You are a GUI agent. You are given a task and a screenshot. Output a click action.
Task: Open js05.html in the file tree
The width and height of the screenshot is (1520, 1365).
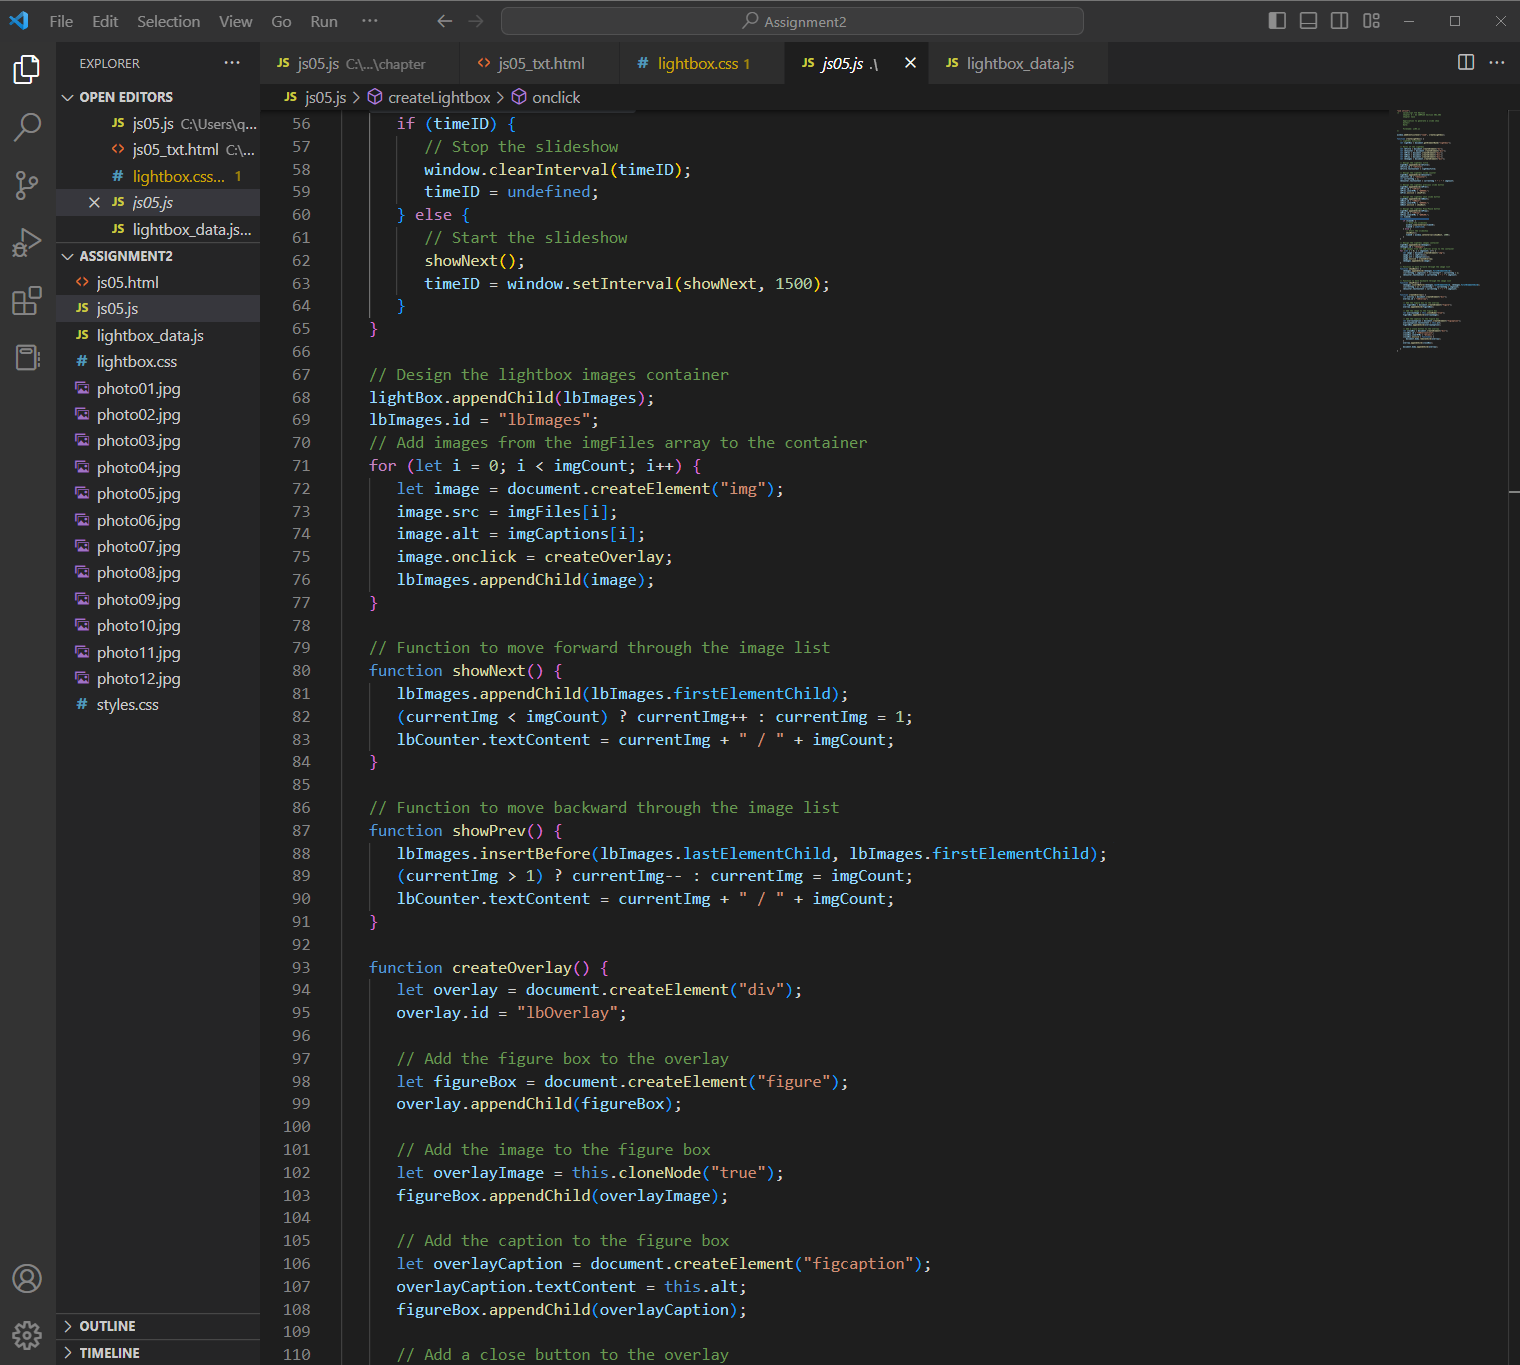pyautogui.click(x=158, y=282)
